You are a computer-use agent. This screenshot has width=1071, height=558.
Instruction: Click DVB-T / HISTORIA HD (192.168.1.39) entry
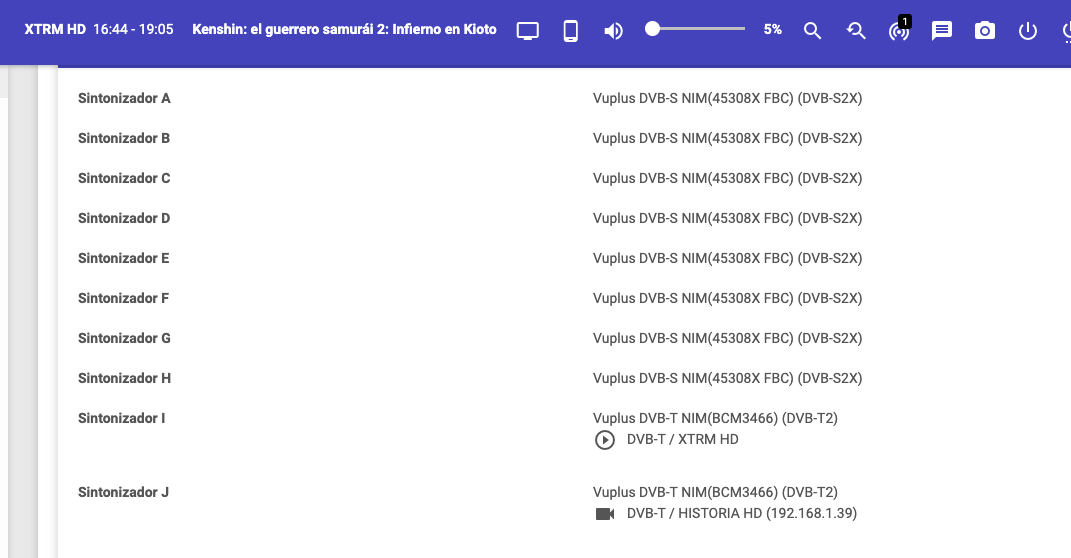pos(741,513)
